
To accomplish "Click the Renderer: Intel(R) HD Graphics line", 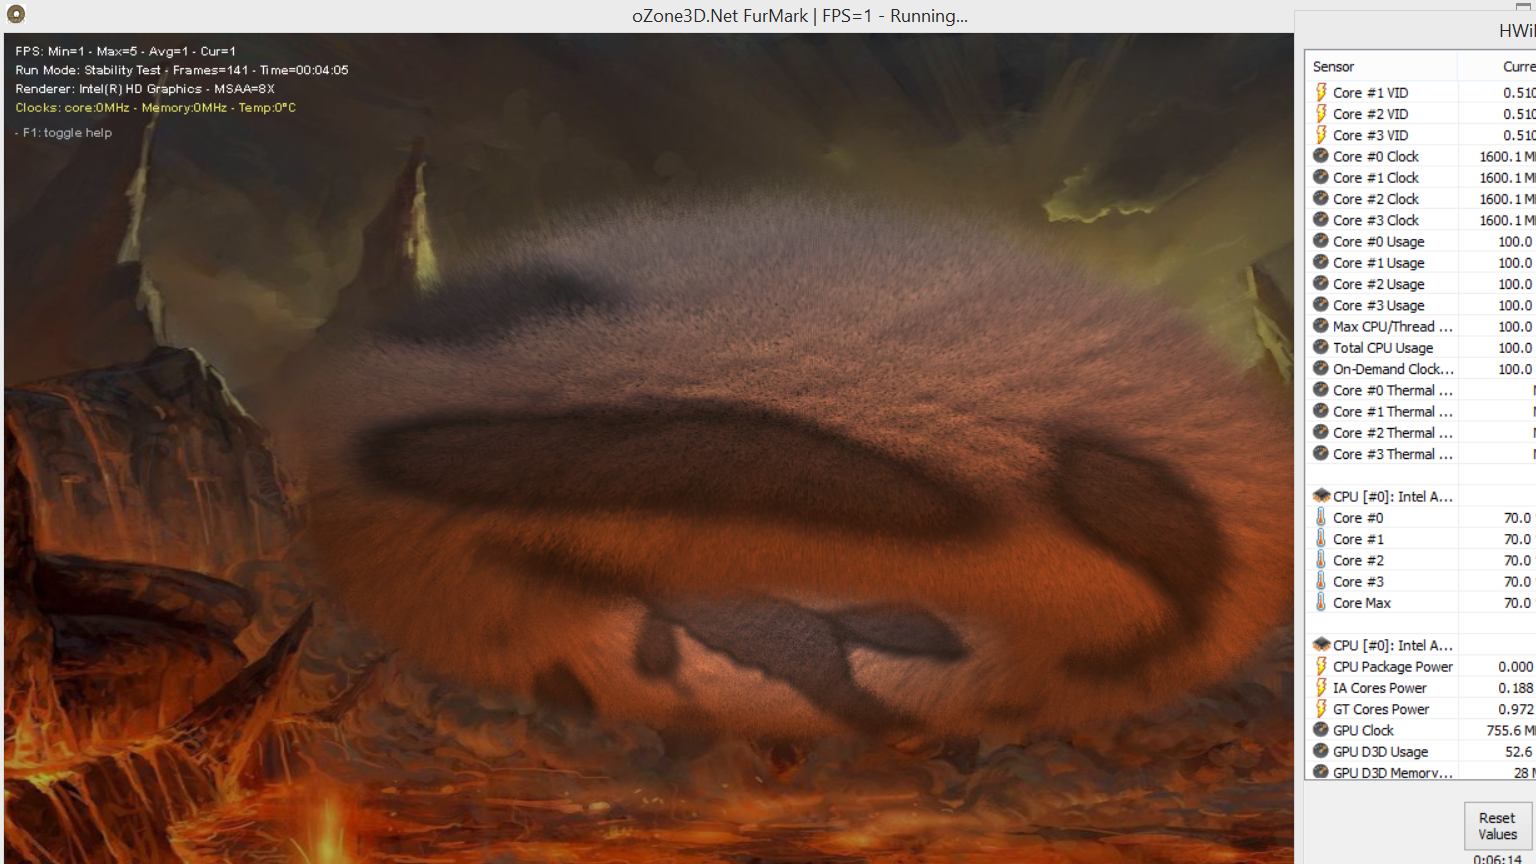I will pyautogui.click(x=145, y=89).
